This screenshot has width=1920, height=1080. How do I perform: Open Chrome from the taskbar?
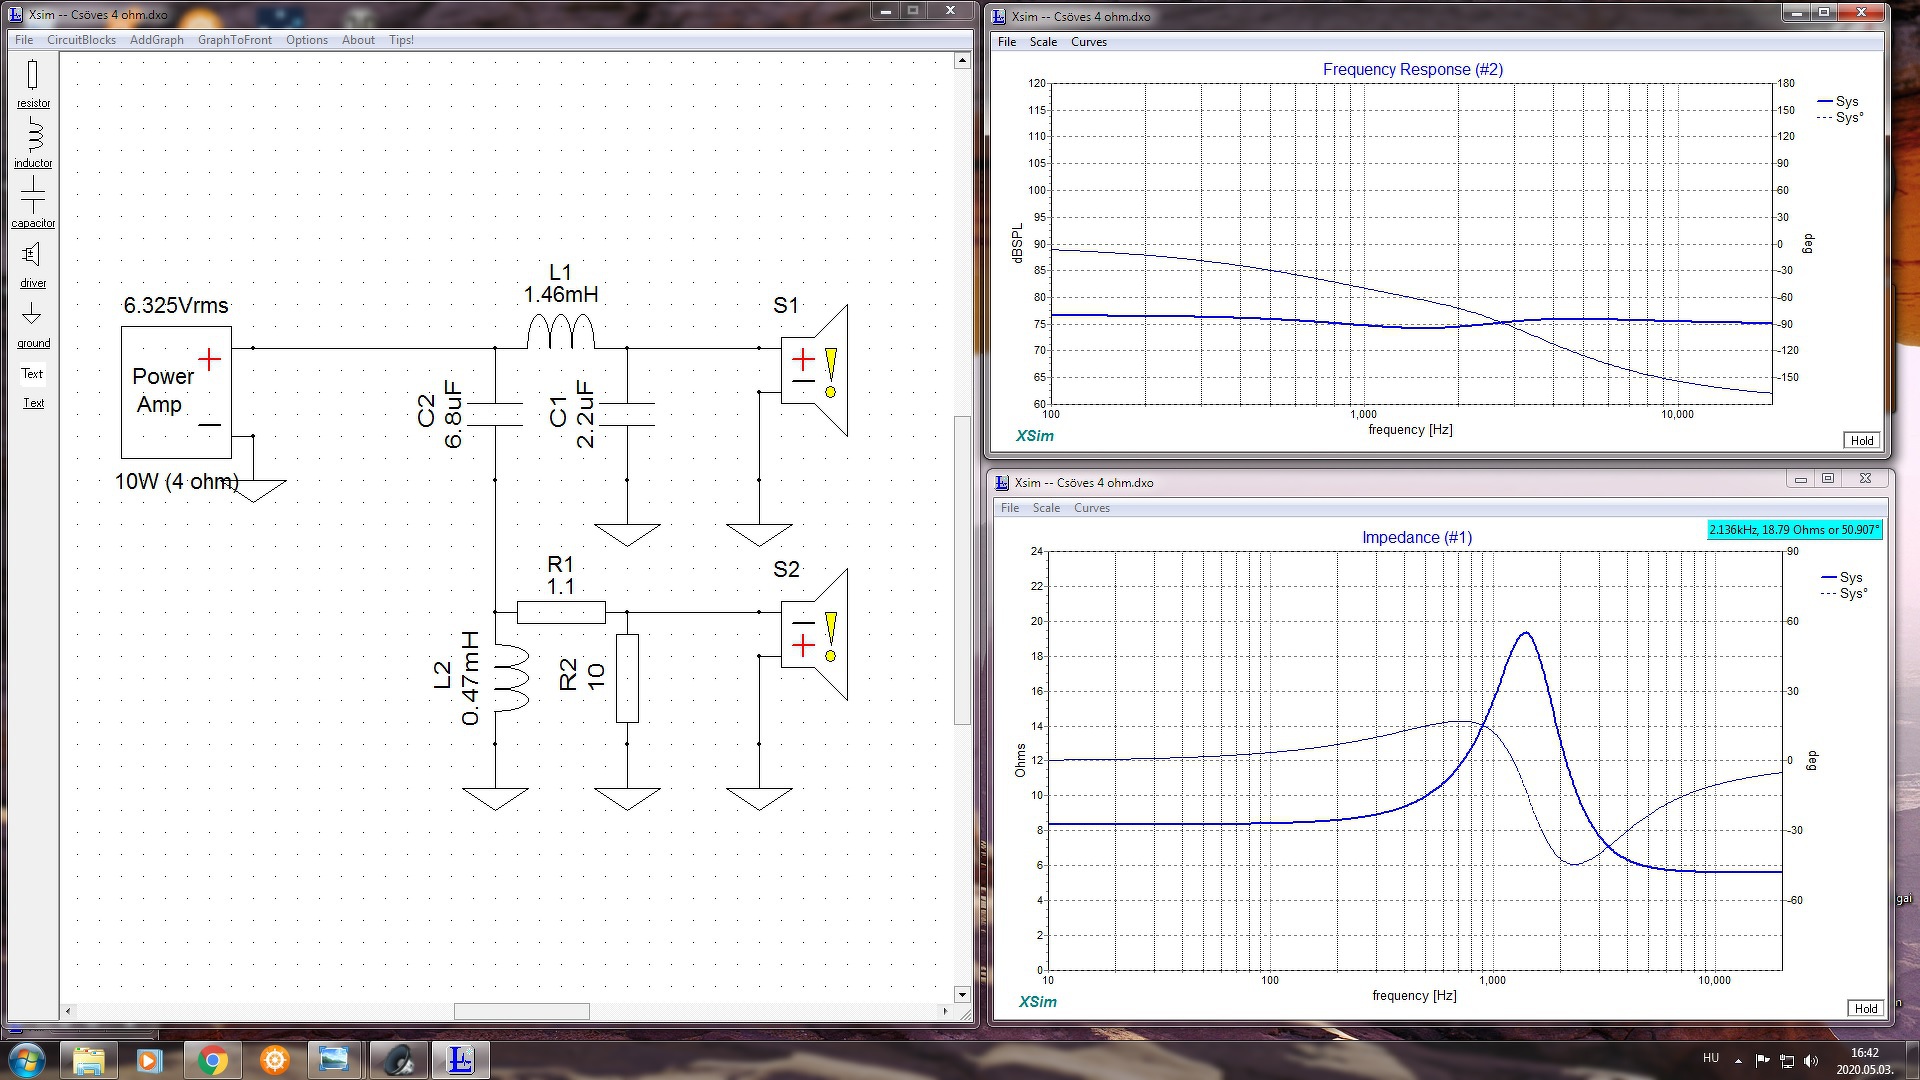click(212, 1060)
